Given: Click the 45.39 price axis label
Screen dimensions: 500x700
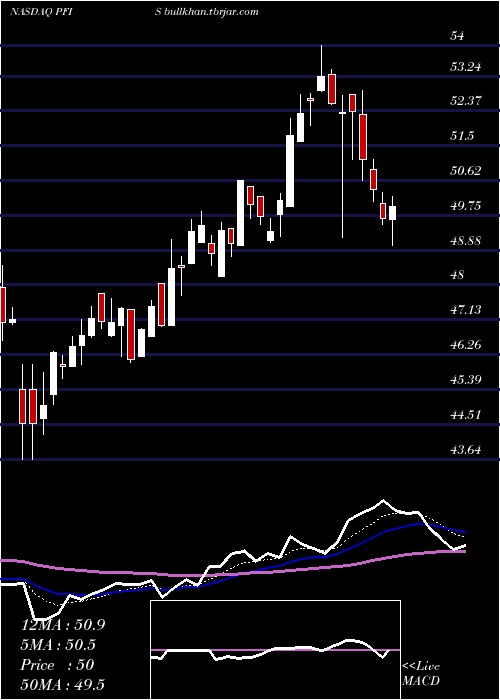Looking at the screenshot, I should click(466, 380).
